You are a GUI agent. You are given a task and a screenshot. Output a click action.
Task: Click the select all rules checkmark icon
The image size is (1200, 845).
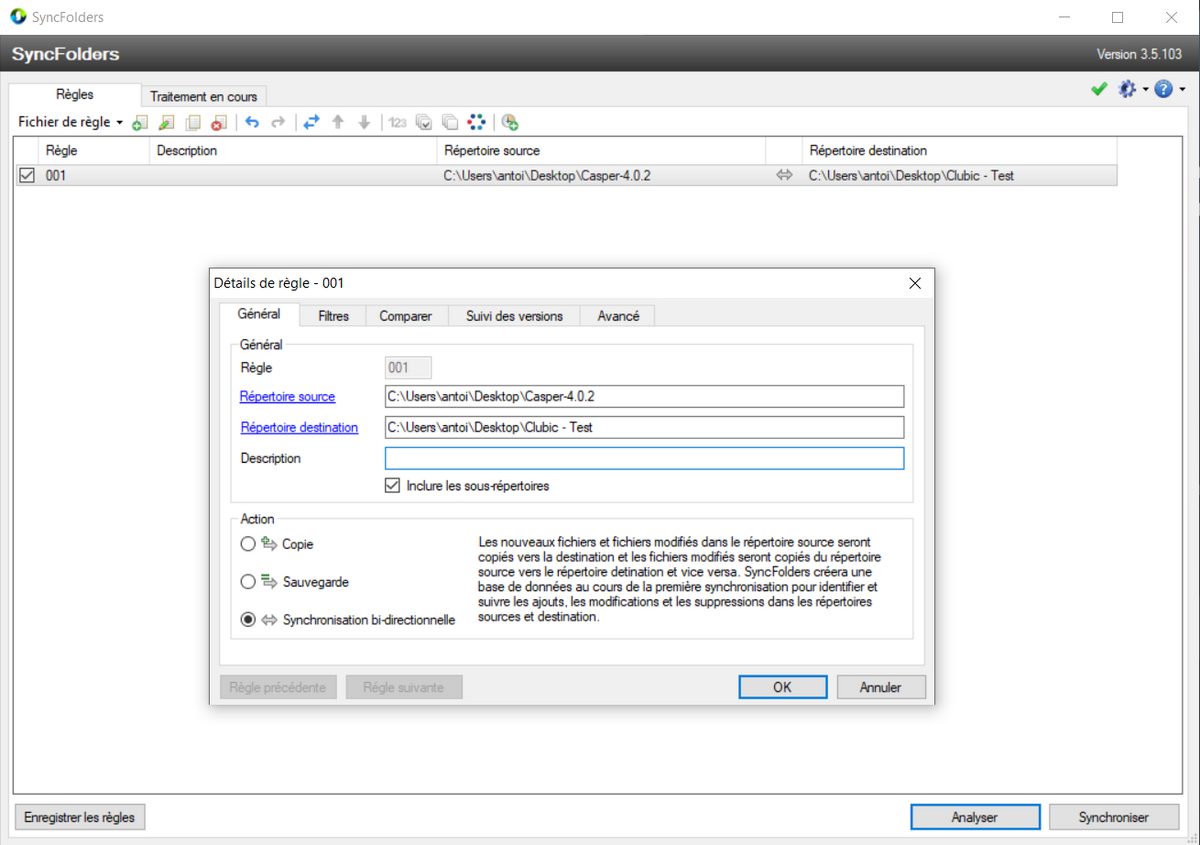pyautogui.click(x=424, y=122)
